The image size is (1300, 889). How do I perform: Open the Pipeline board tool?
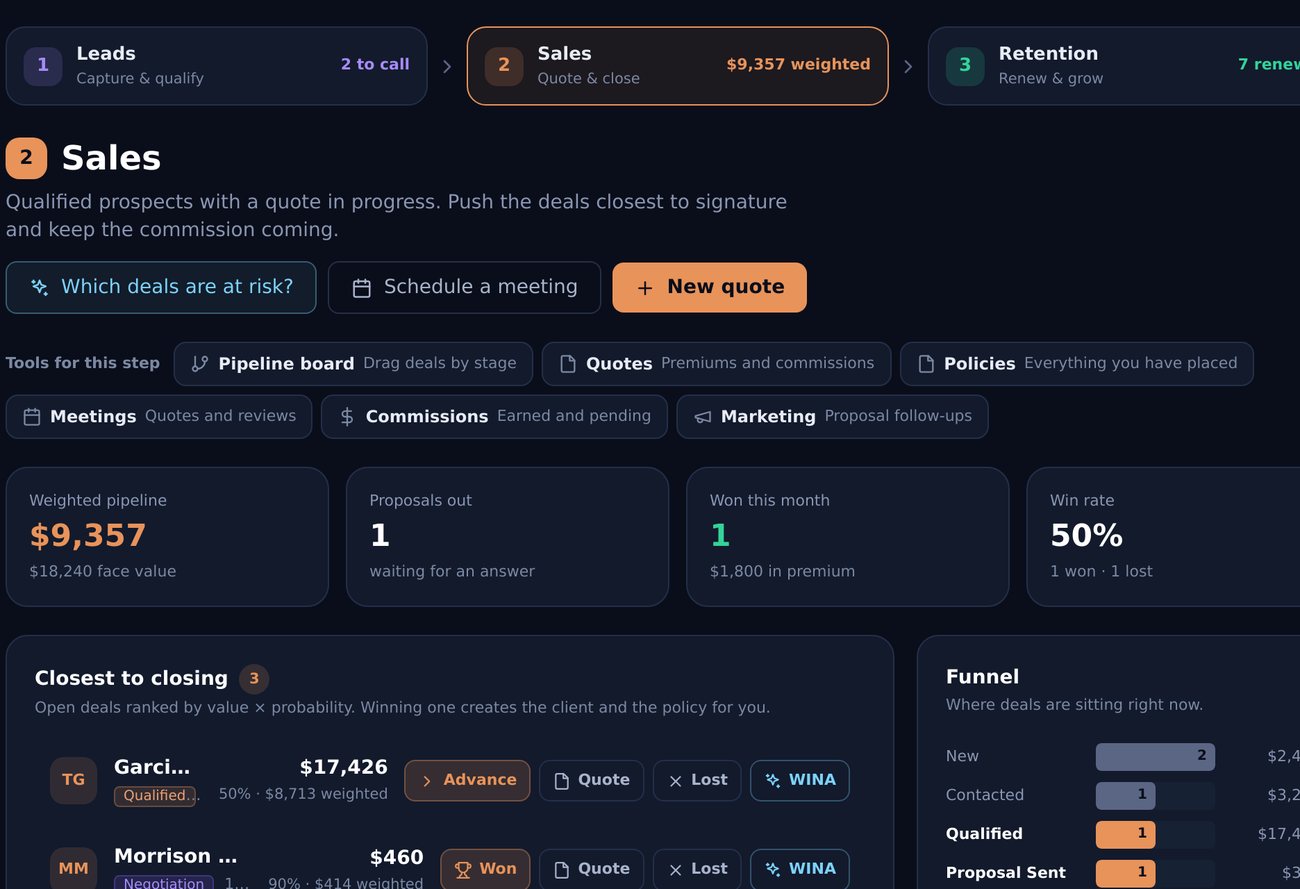tap(353, 364)
